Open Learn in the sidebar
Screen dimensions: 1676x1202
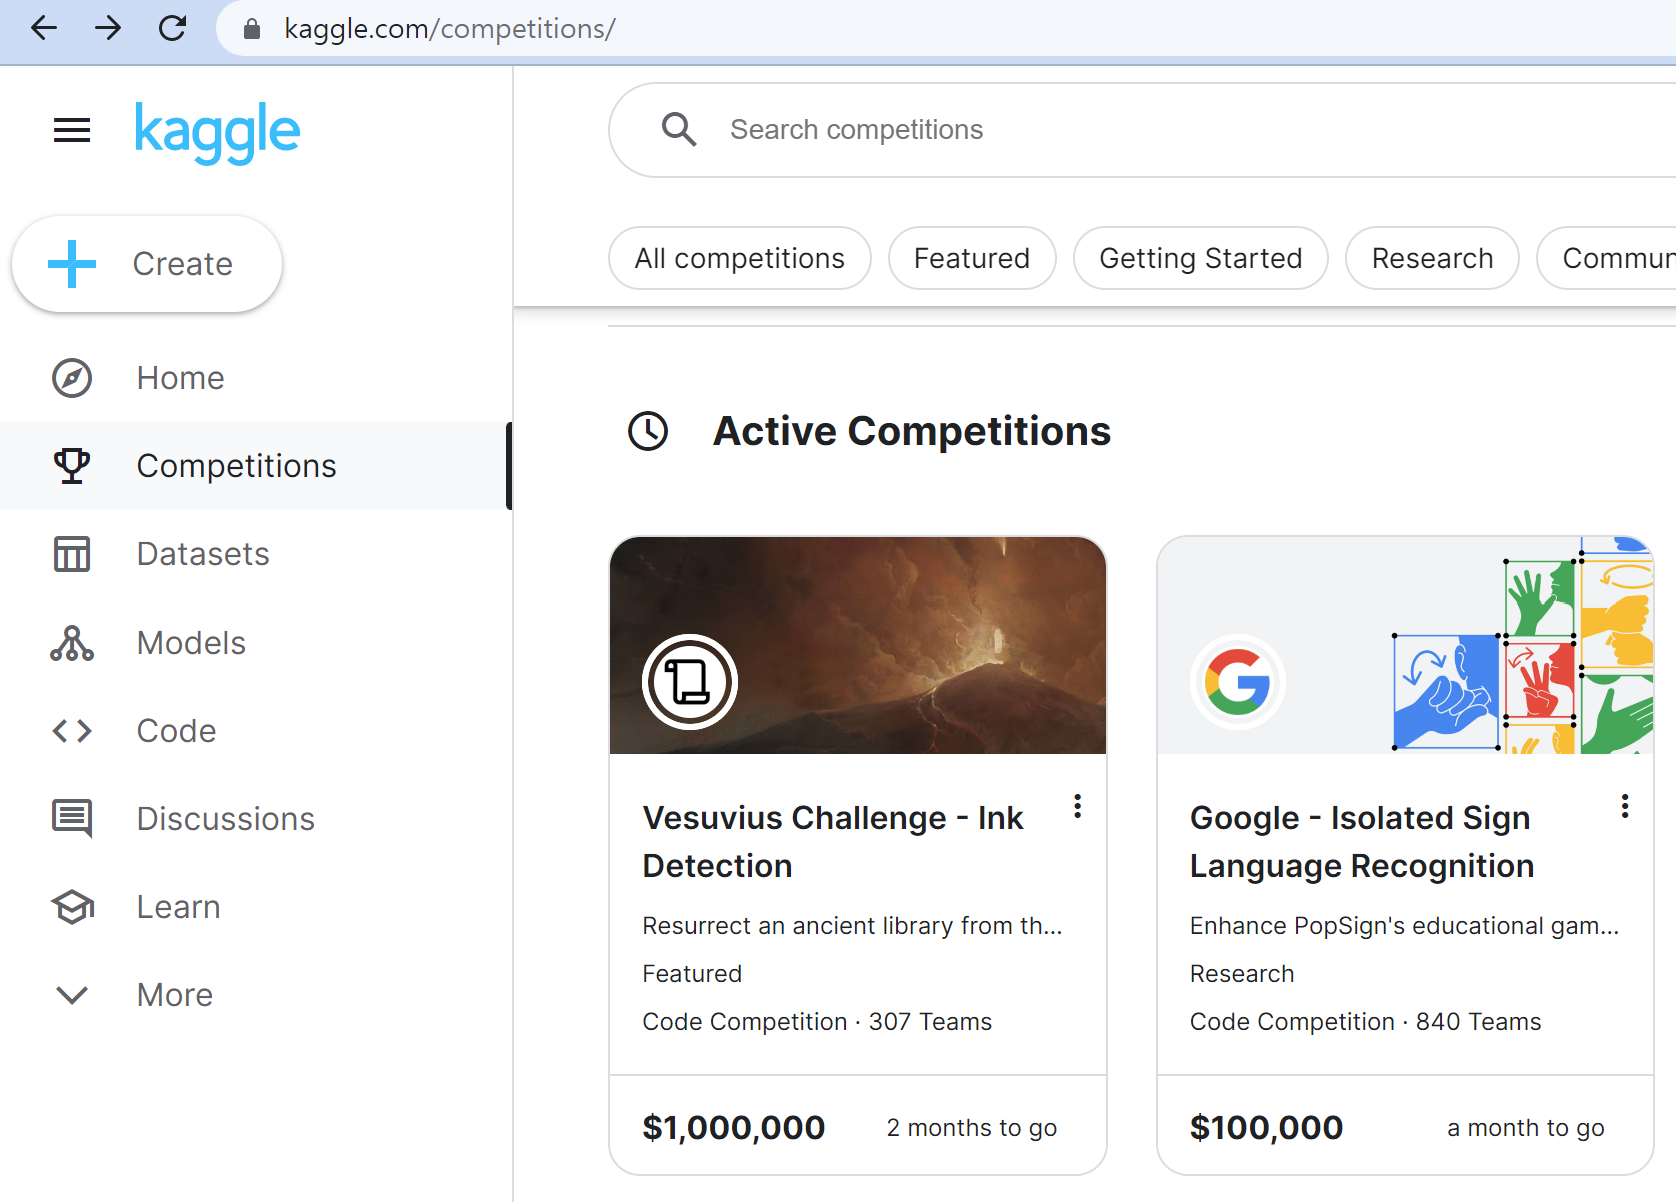(256, 907)
